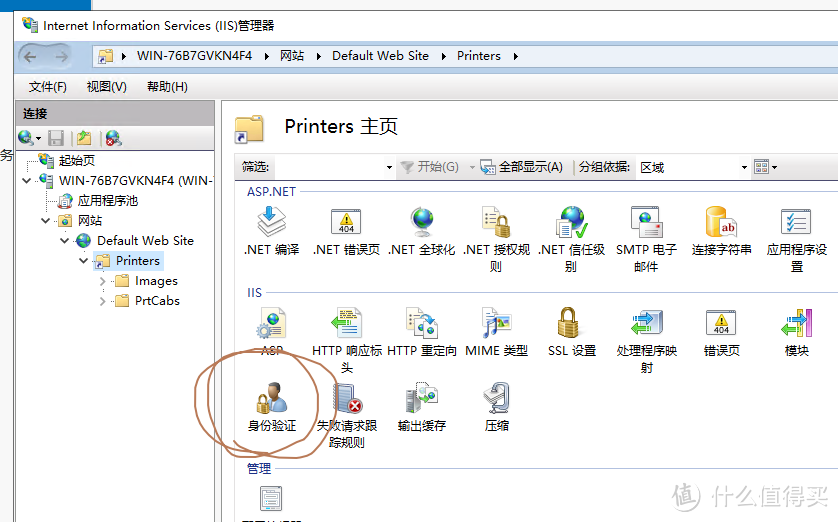This screenshot has width=838, height=522.
Task: Open the 失败请求跟踪规则 feature
Action: (347, 415)
